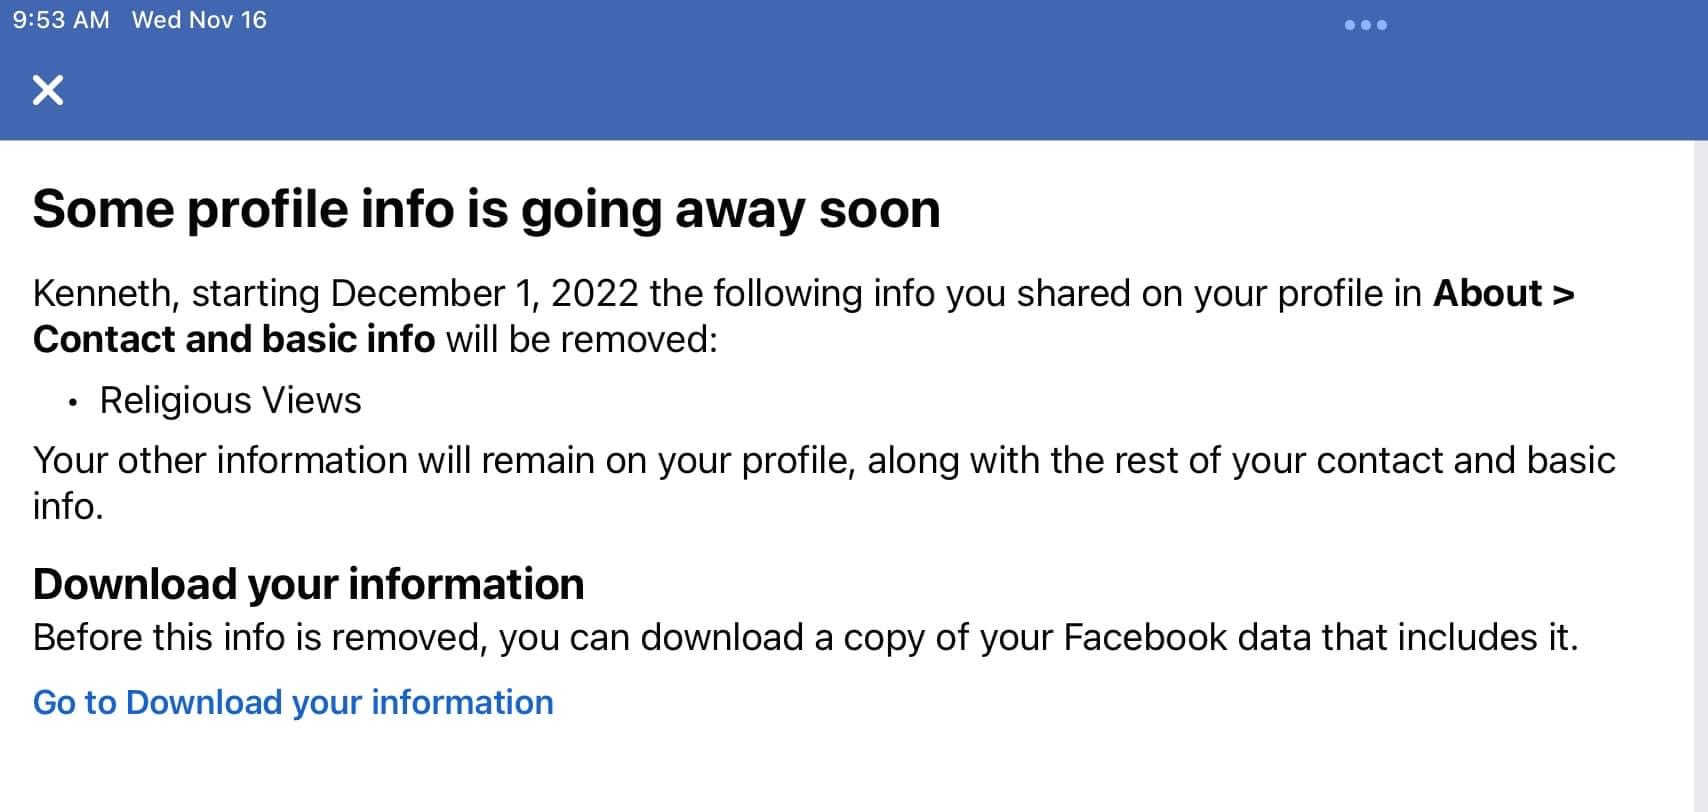Click the bold 'Download your information' heading
The image size is (1708, 812).
pos(308,584)
